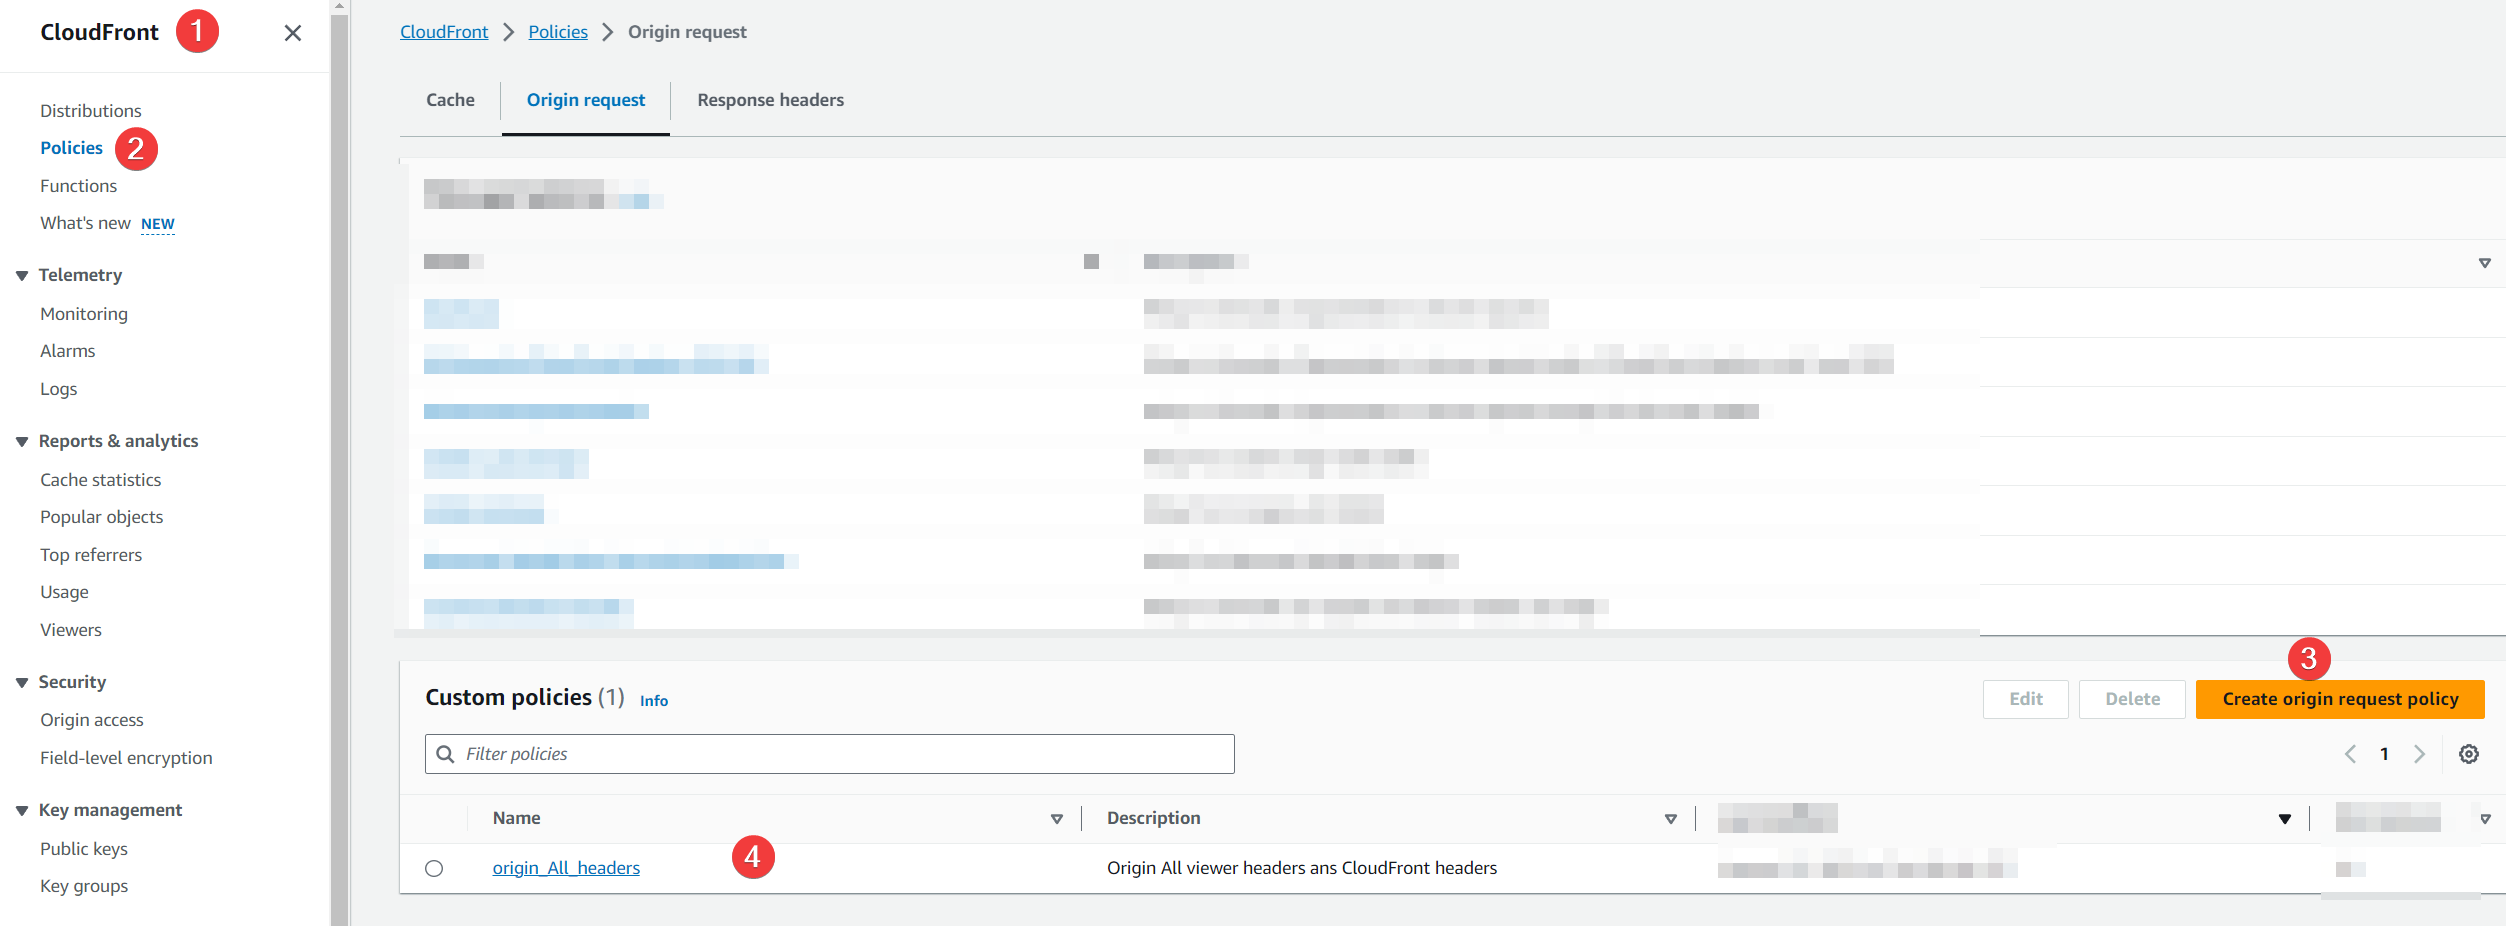Collapse the Security section
Screen dimensions: 2506x926
[x=22, y=682]
